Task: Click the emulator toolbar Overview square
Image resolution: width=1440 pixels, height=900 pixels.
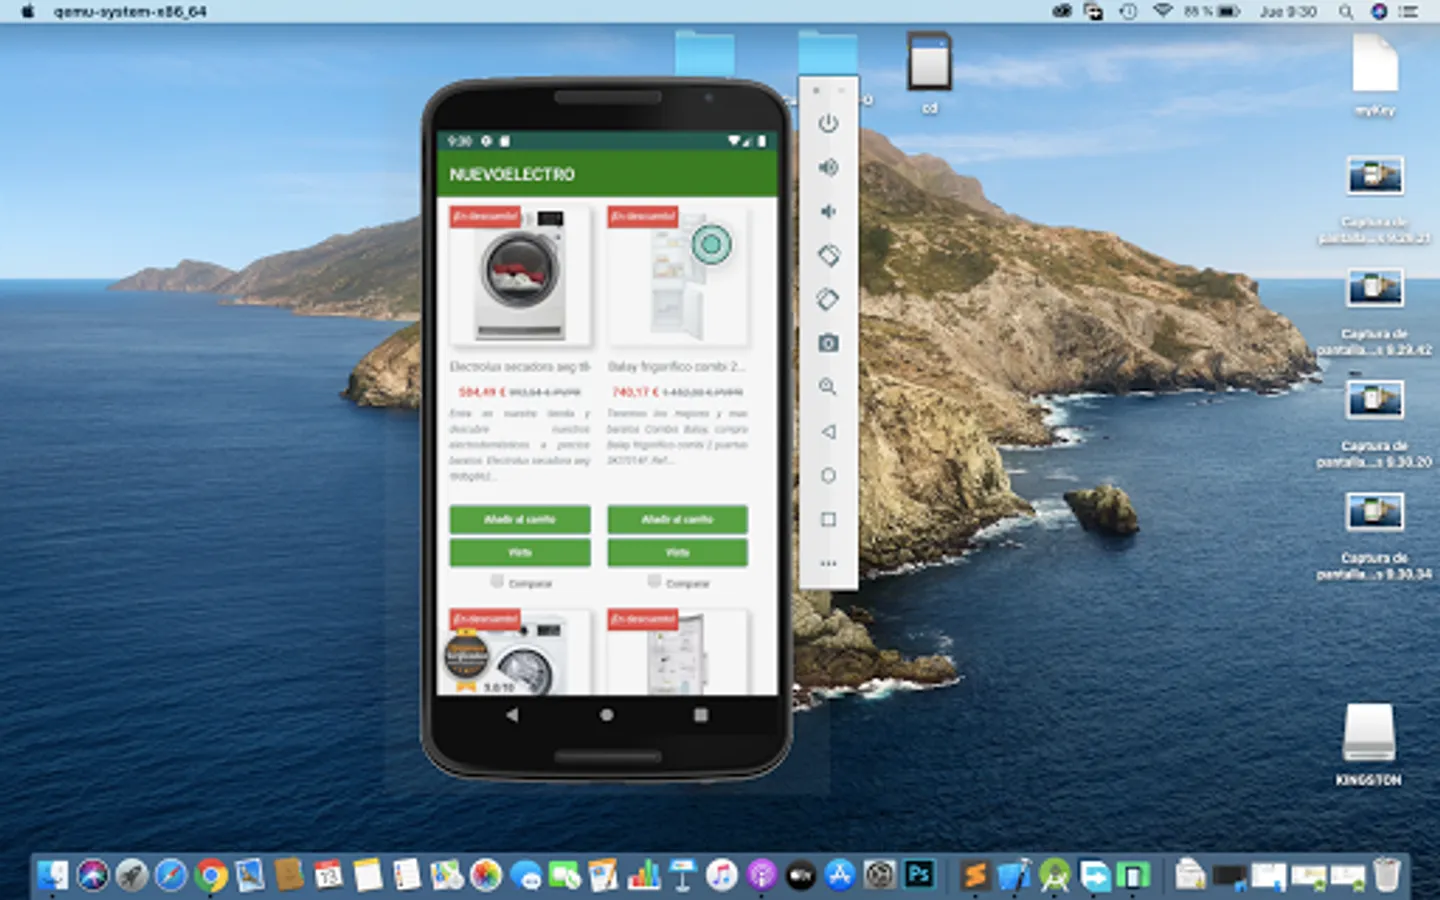Action: [828, 520]
